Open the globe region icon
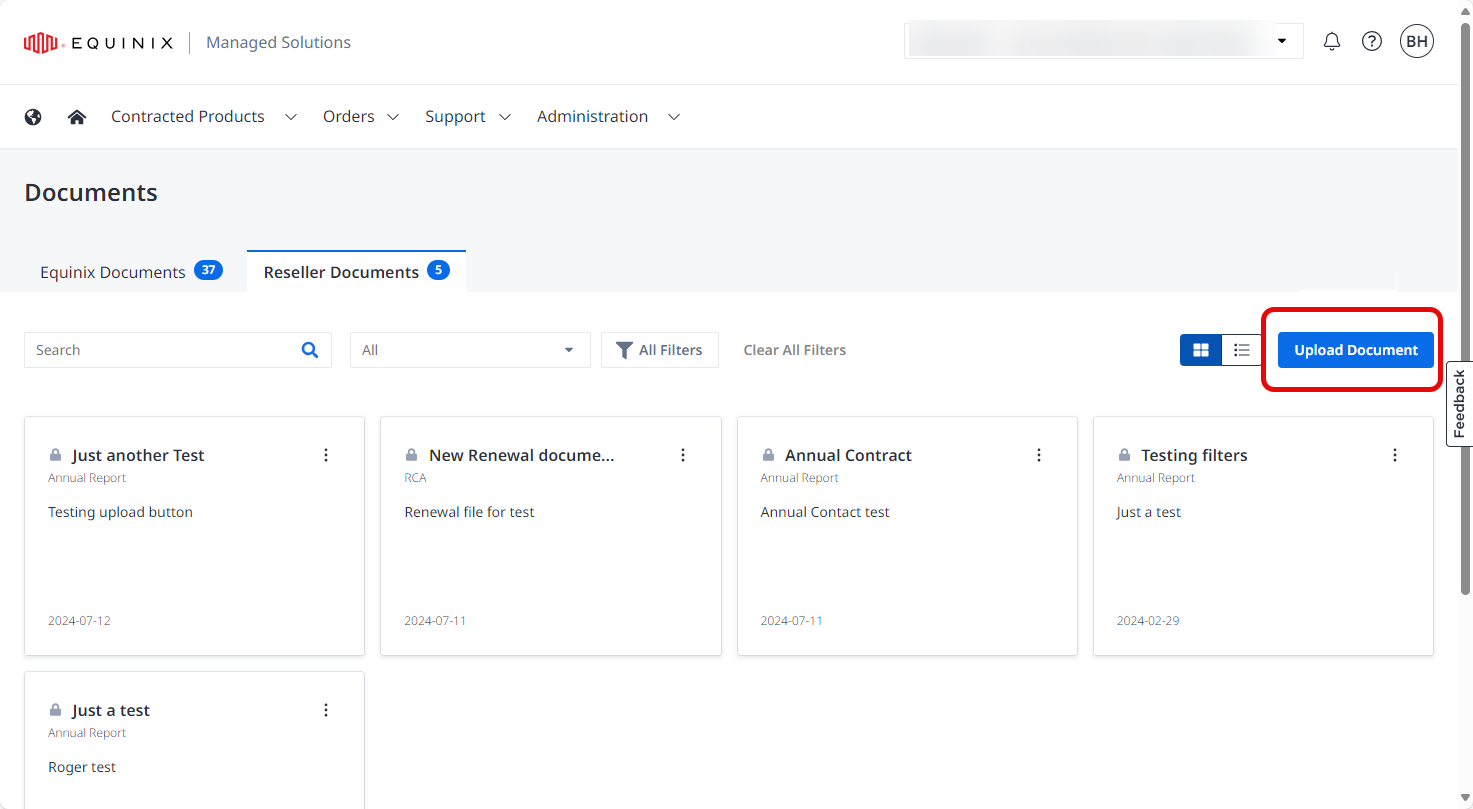This screenshot has height=809, width=1473. pos(33,117)
